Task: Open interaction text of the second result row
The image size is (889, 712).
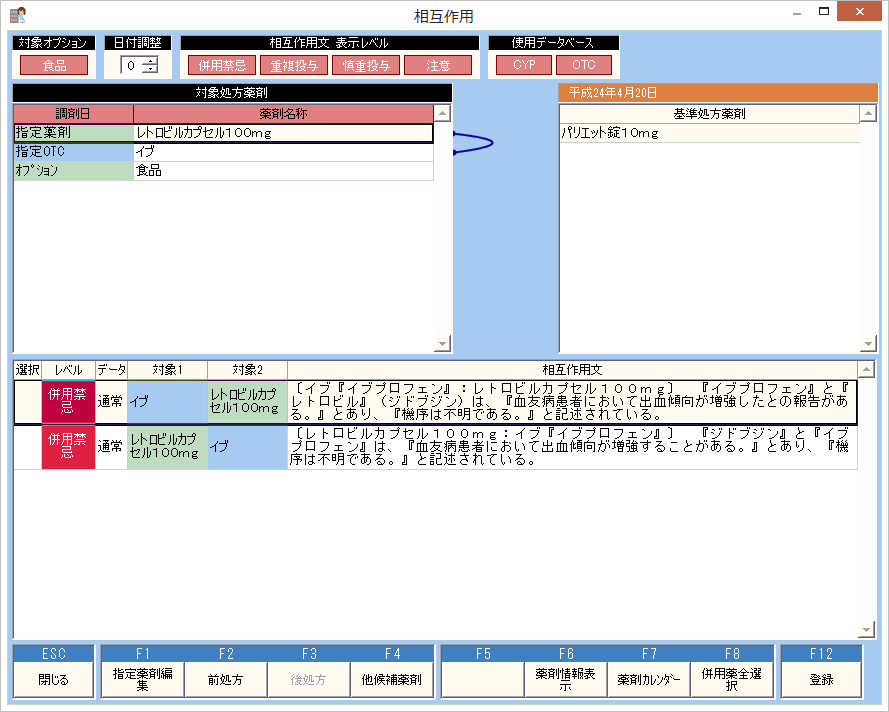Action: 572,447
